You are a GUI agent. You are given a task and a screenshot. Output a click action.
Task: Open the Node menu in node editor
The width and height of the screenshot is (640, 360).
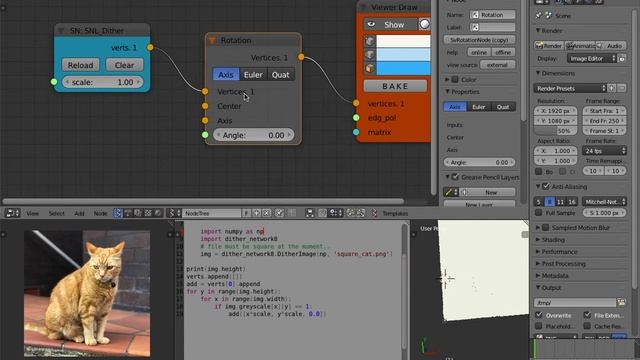(100, 213)
